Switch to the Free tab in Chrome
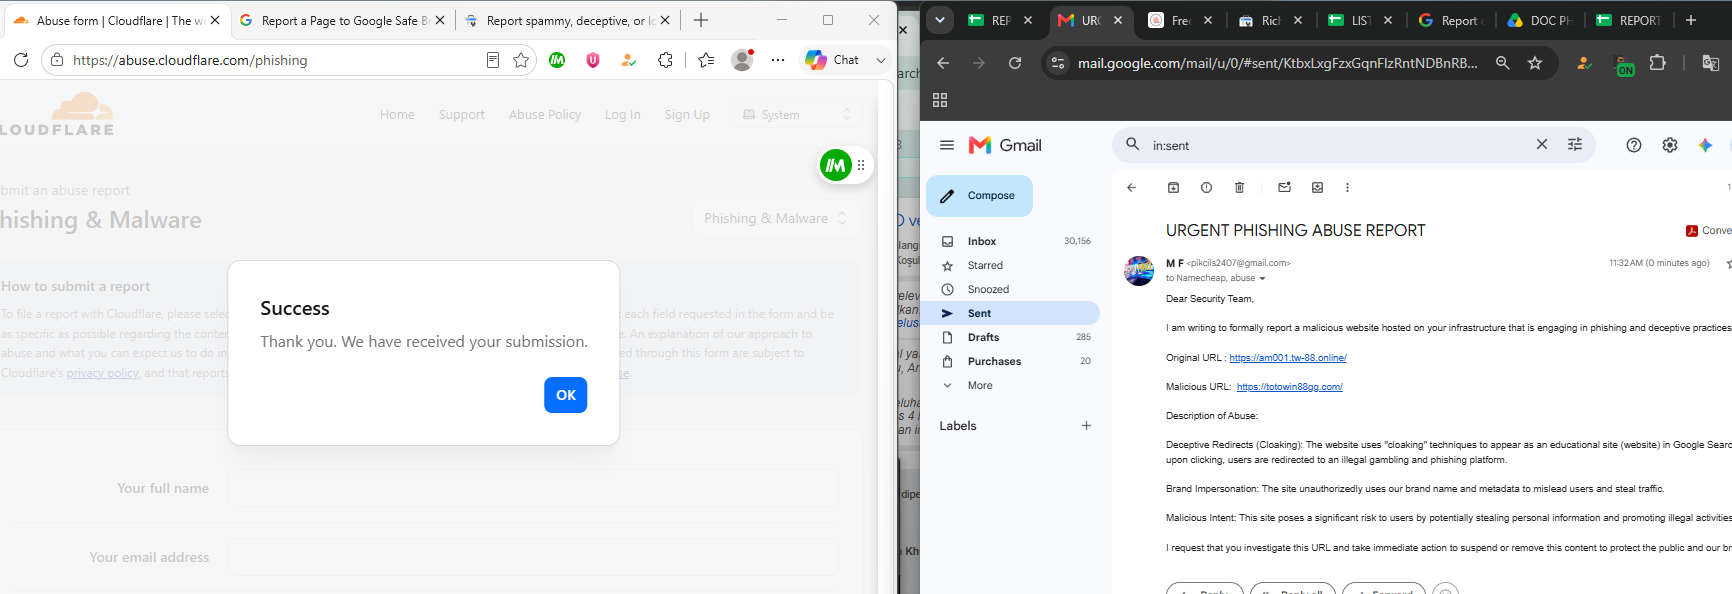Screen dimensions: 1732x594 point(1180,20)
